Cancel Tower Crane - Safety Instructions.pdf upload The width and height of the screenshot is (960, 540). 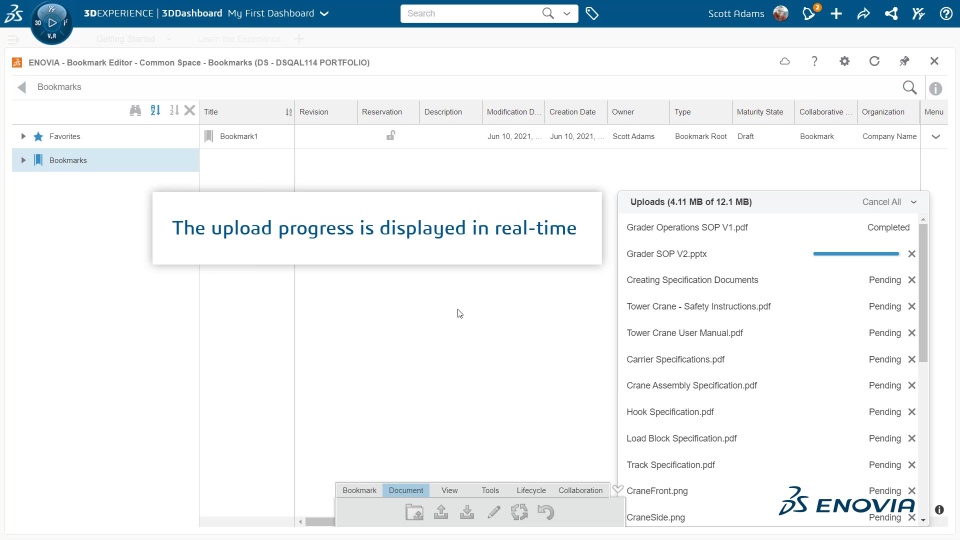coord(912,306)
